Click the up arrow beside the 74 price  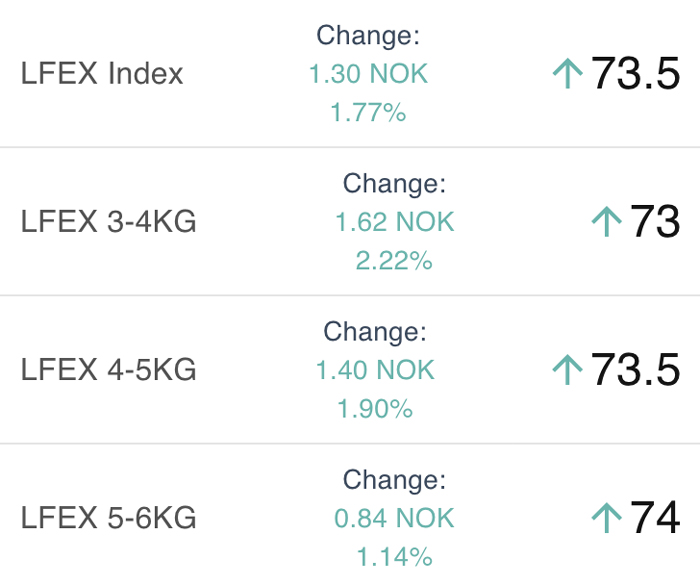click(606, 518)
